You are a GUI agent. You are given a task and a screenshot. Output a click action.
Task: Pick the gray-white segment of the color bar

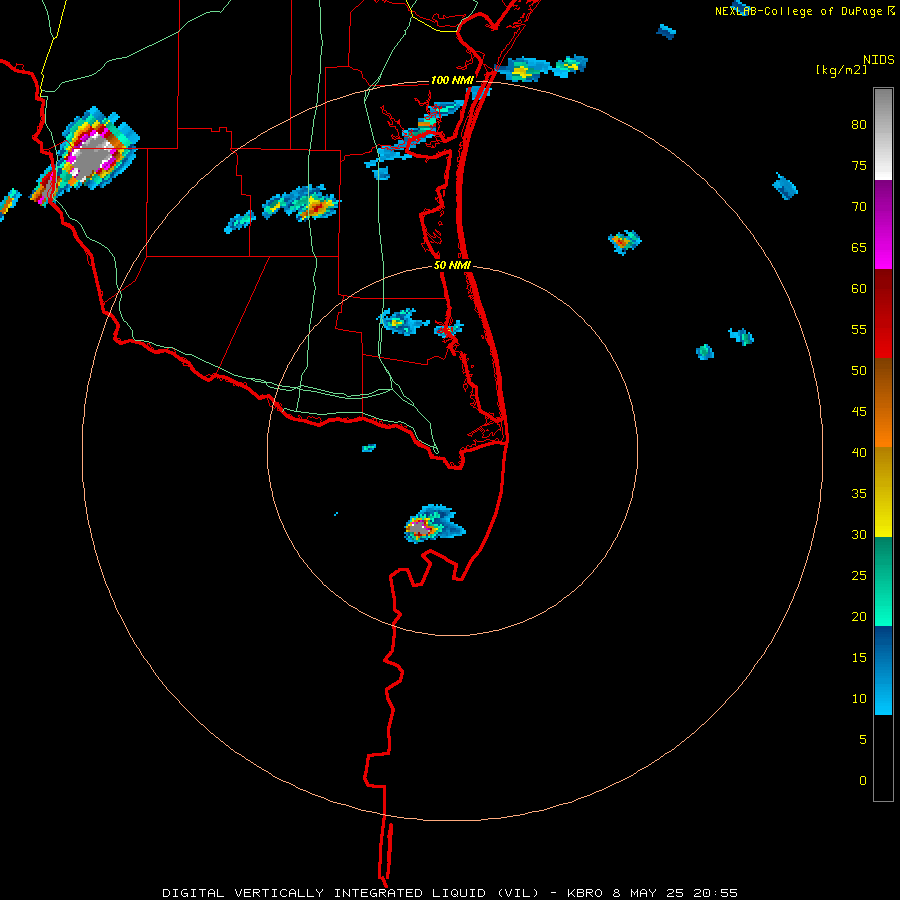point(883,134)
